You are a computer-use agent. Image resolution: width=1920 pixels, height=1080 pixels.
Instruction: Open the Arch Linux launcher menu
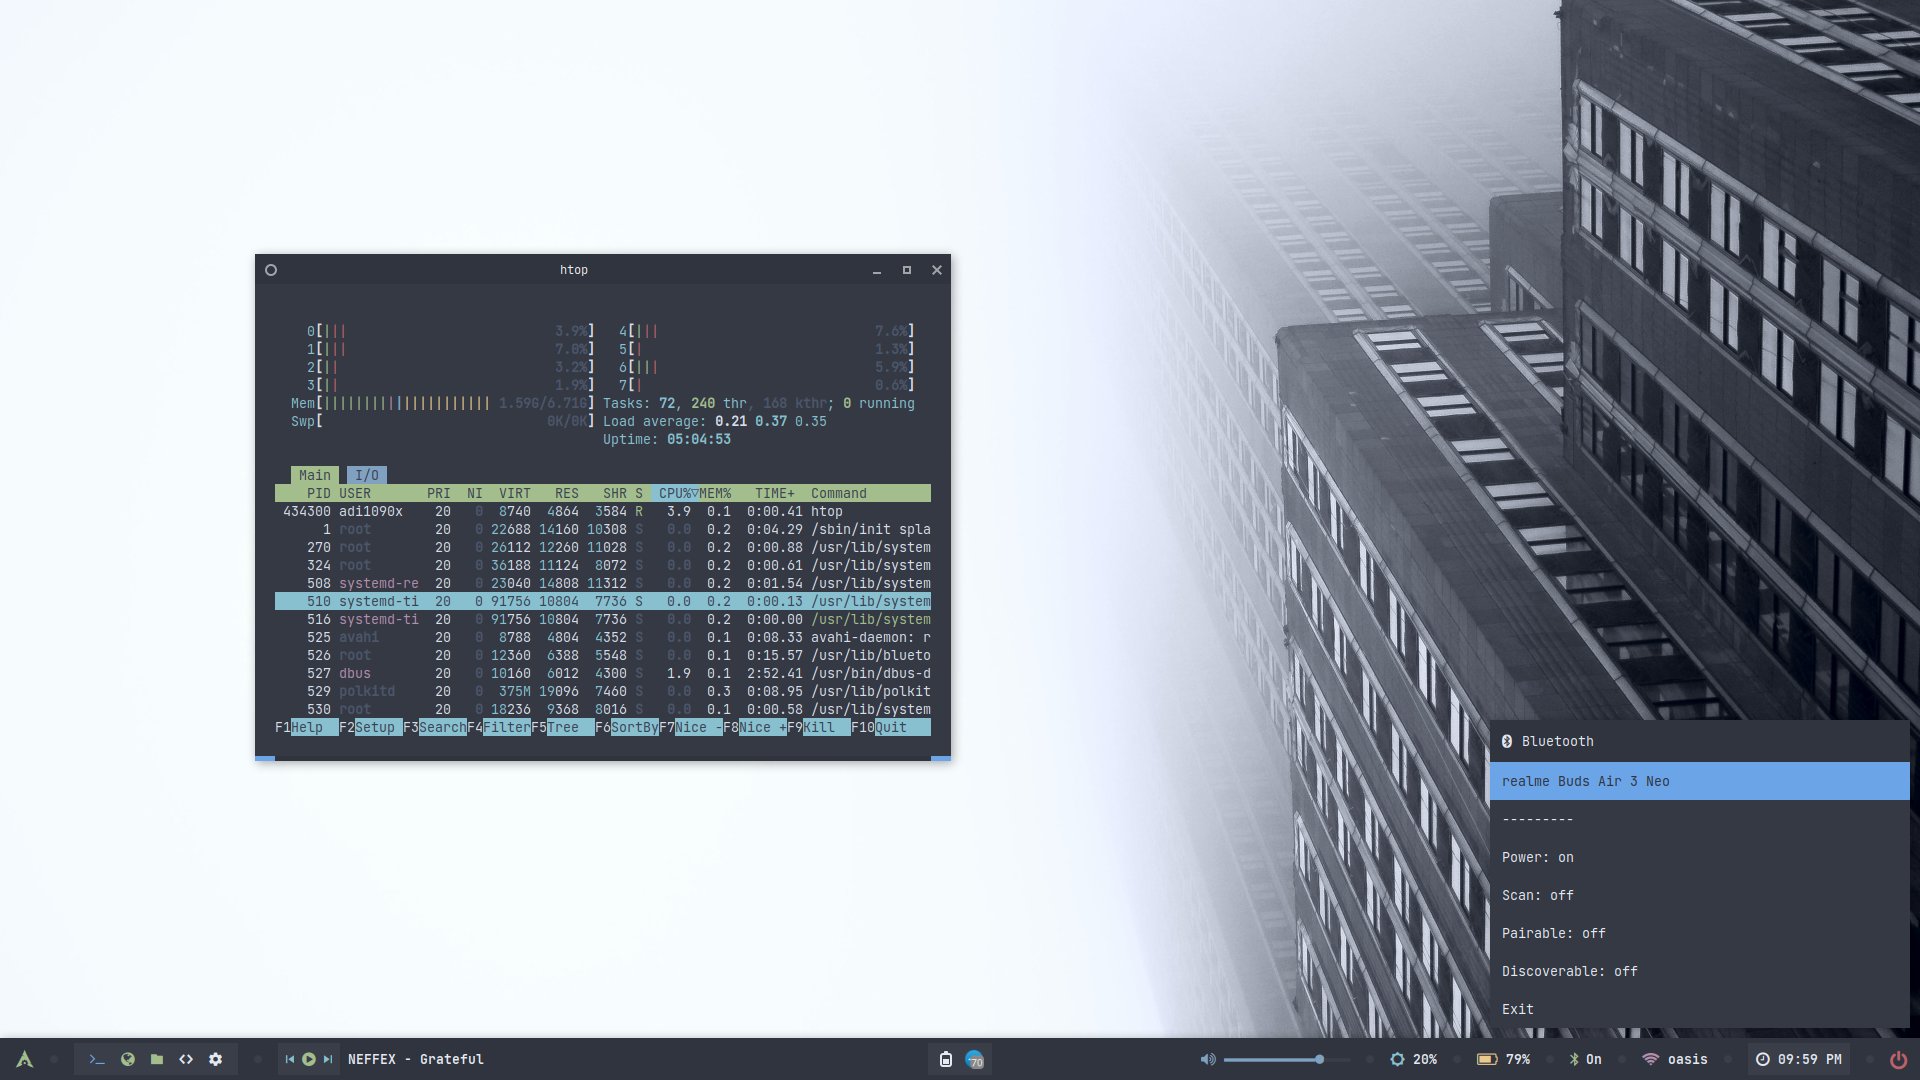(25, 1059)
